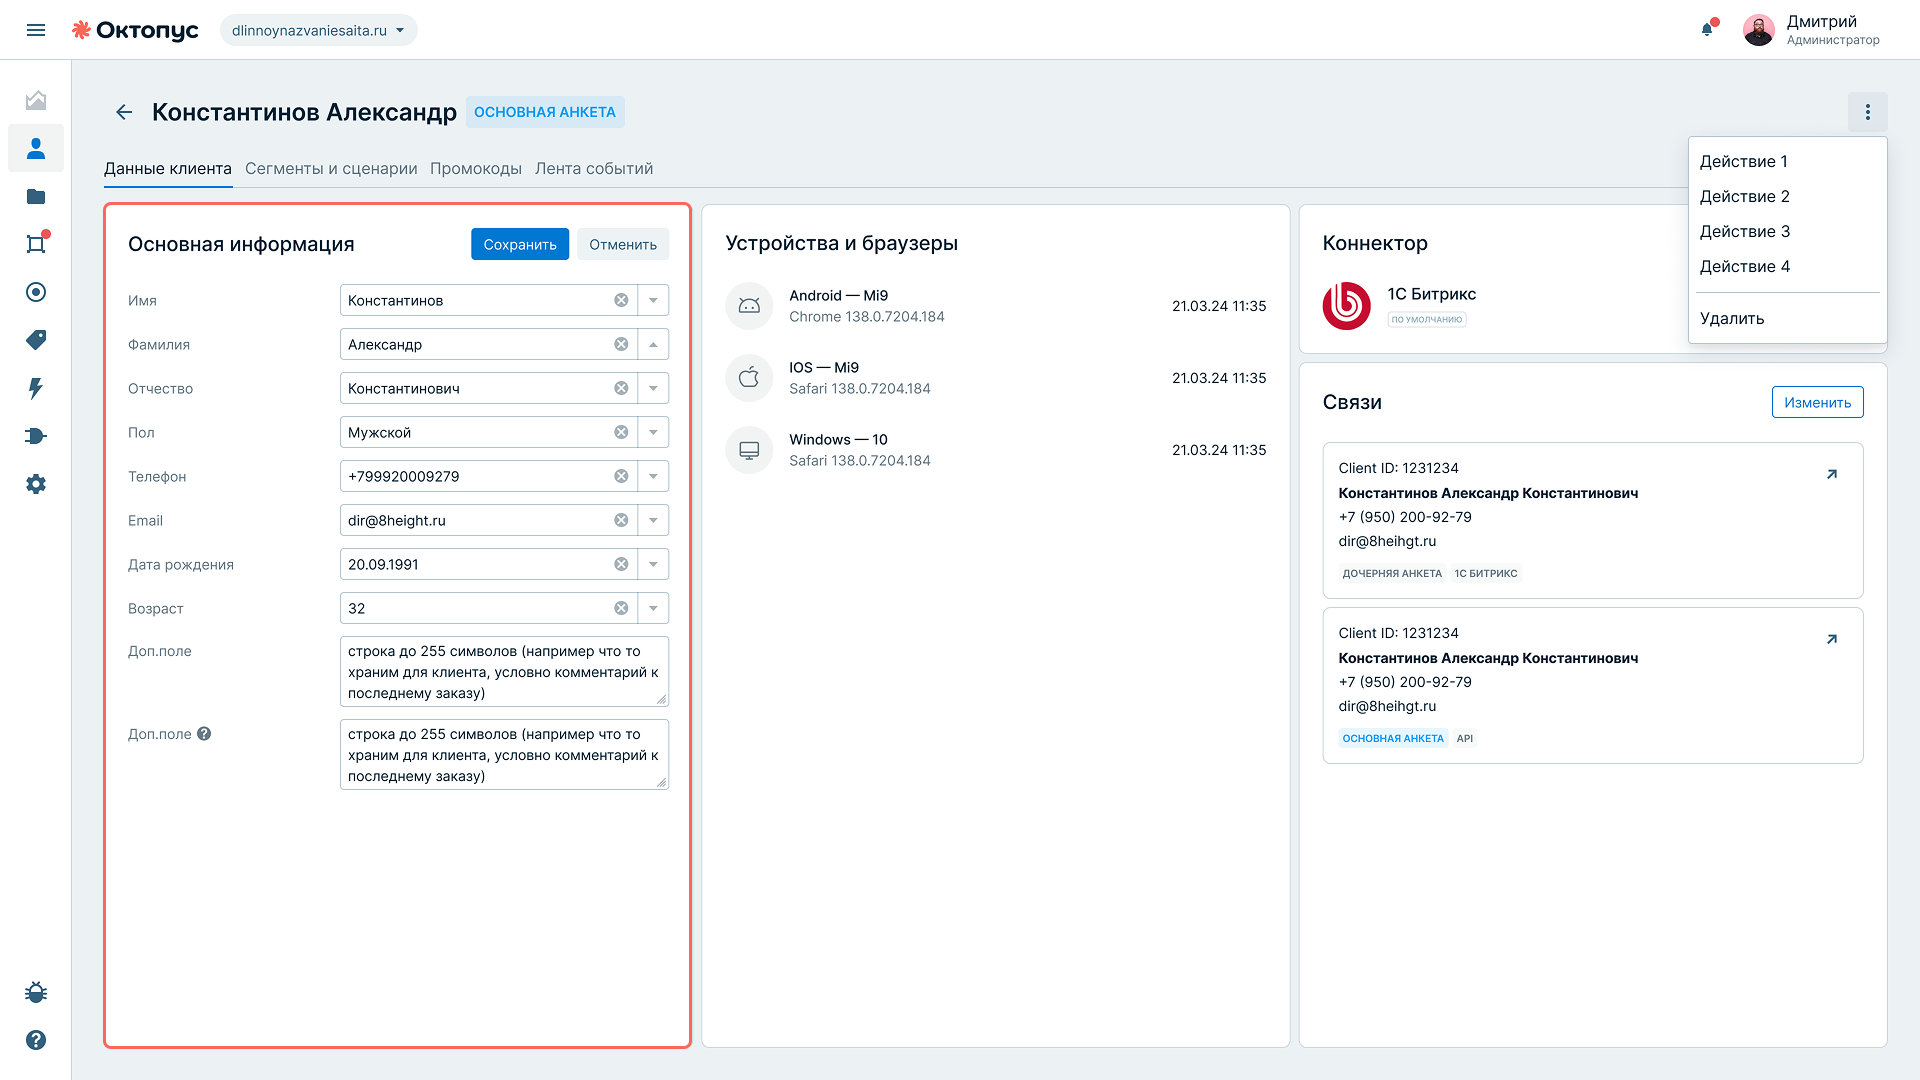This screenshot has width=1920, height=1080.
Task: Click the 1С Битрикс connector logo
Action: tap(1347, 306)
